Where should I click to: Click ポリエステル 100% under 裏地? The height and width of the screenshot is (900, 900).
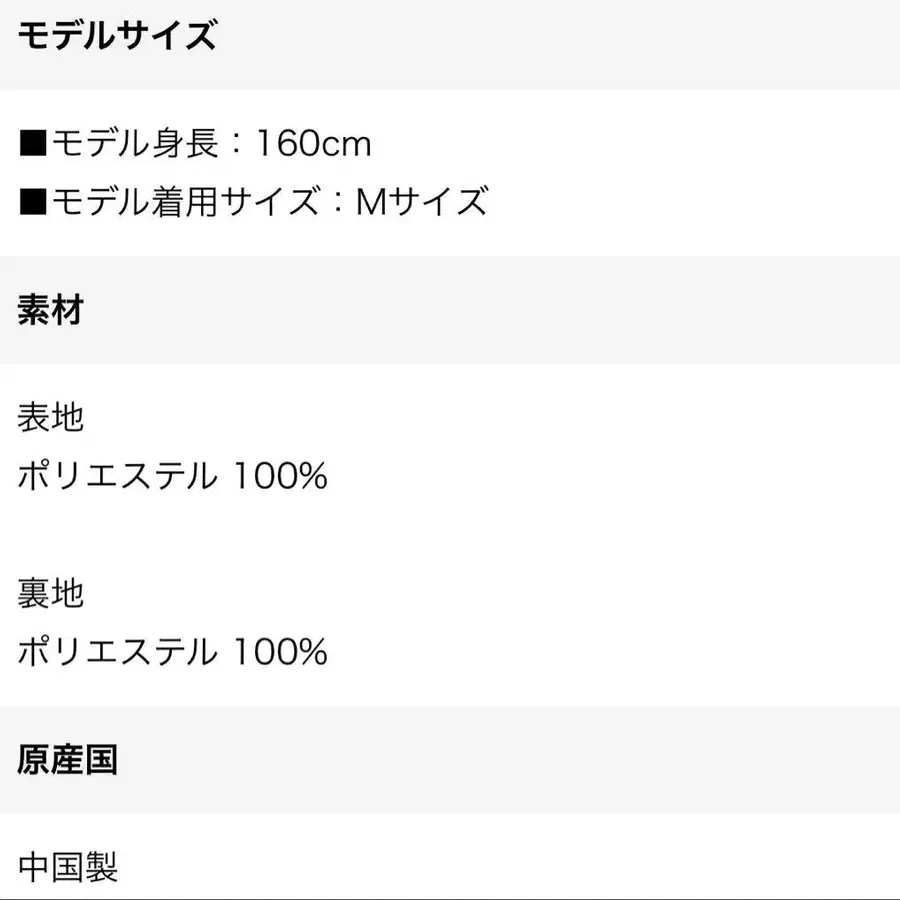[x=172, y=651]
